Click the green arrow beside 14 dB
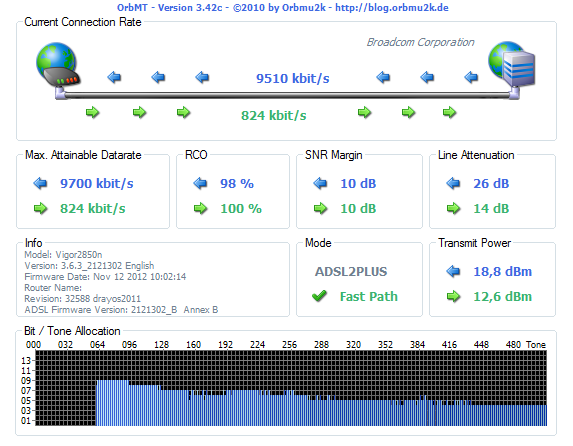 (453, 209)
